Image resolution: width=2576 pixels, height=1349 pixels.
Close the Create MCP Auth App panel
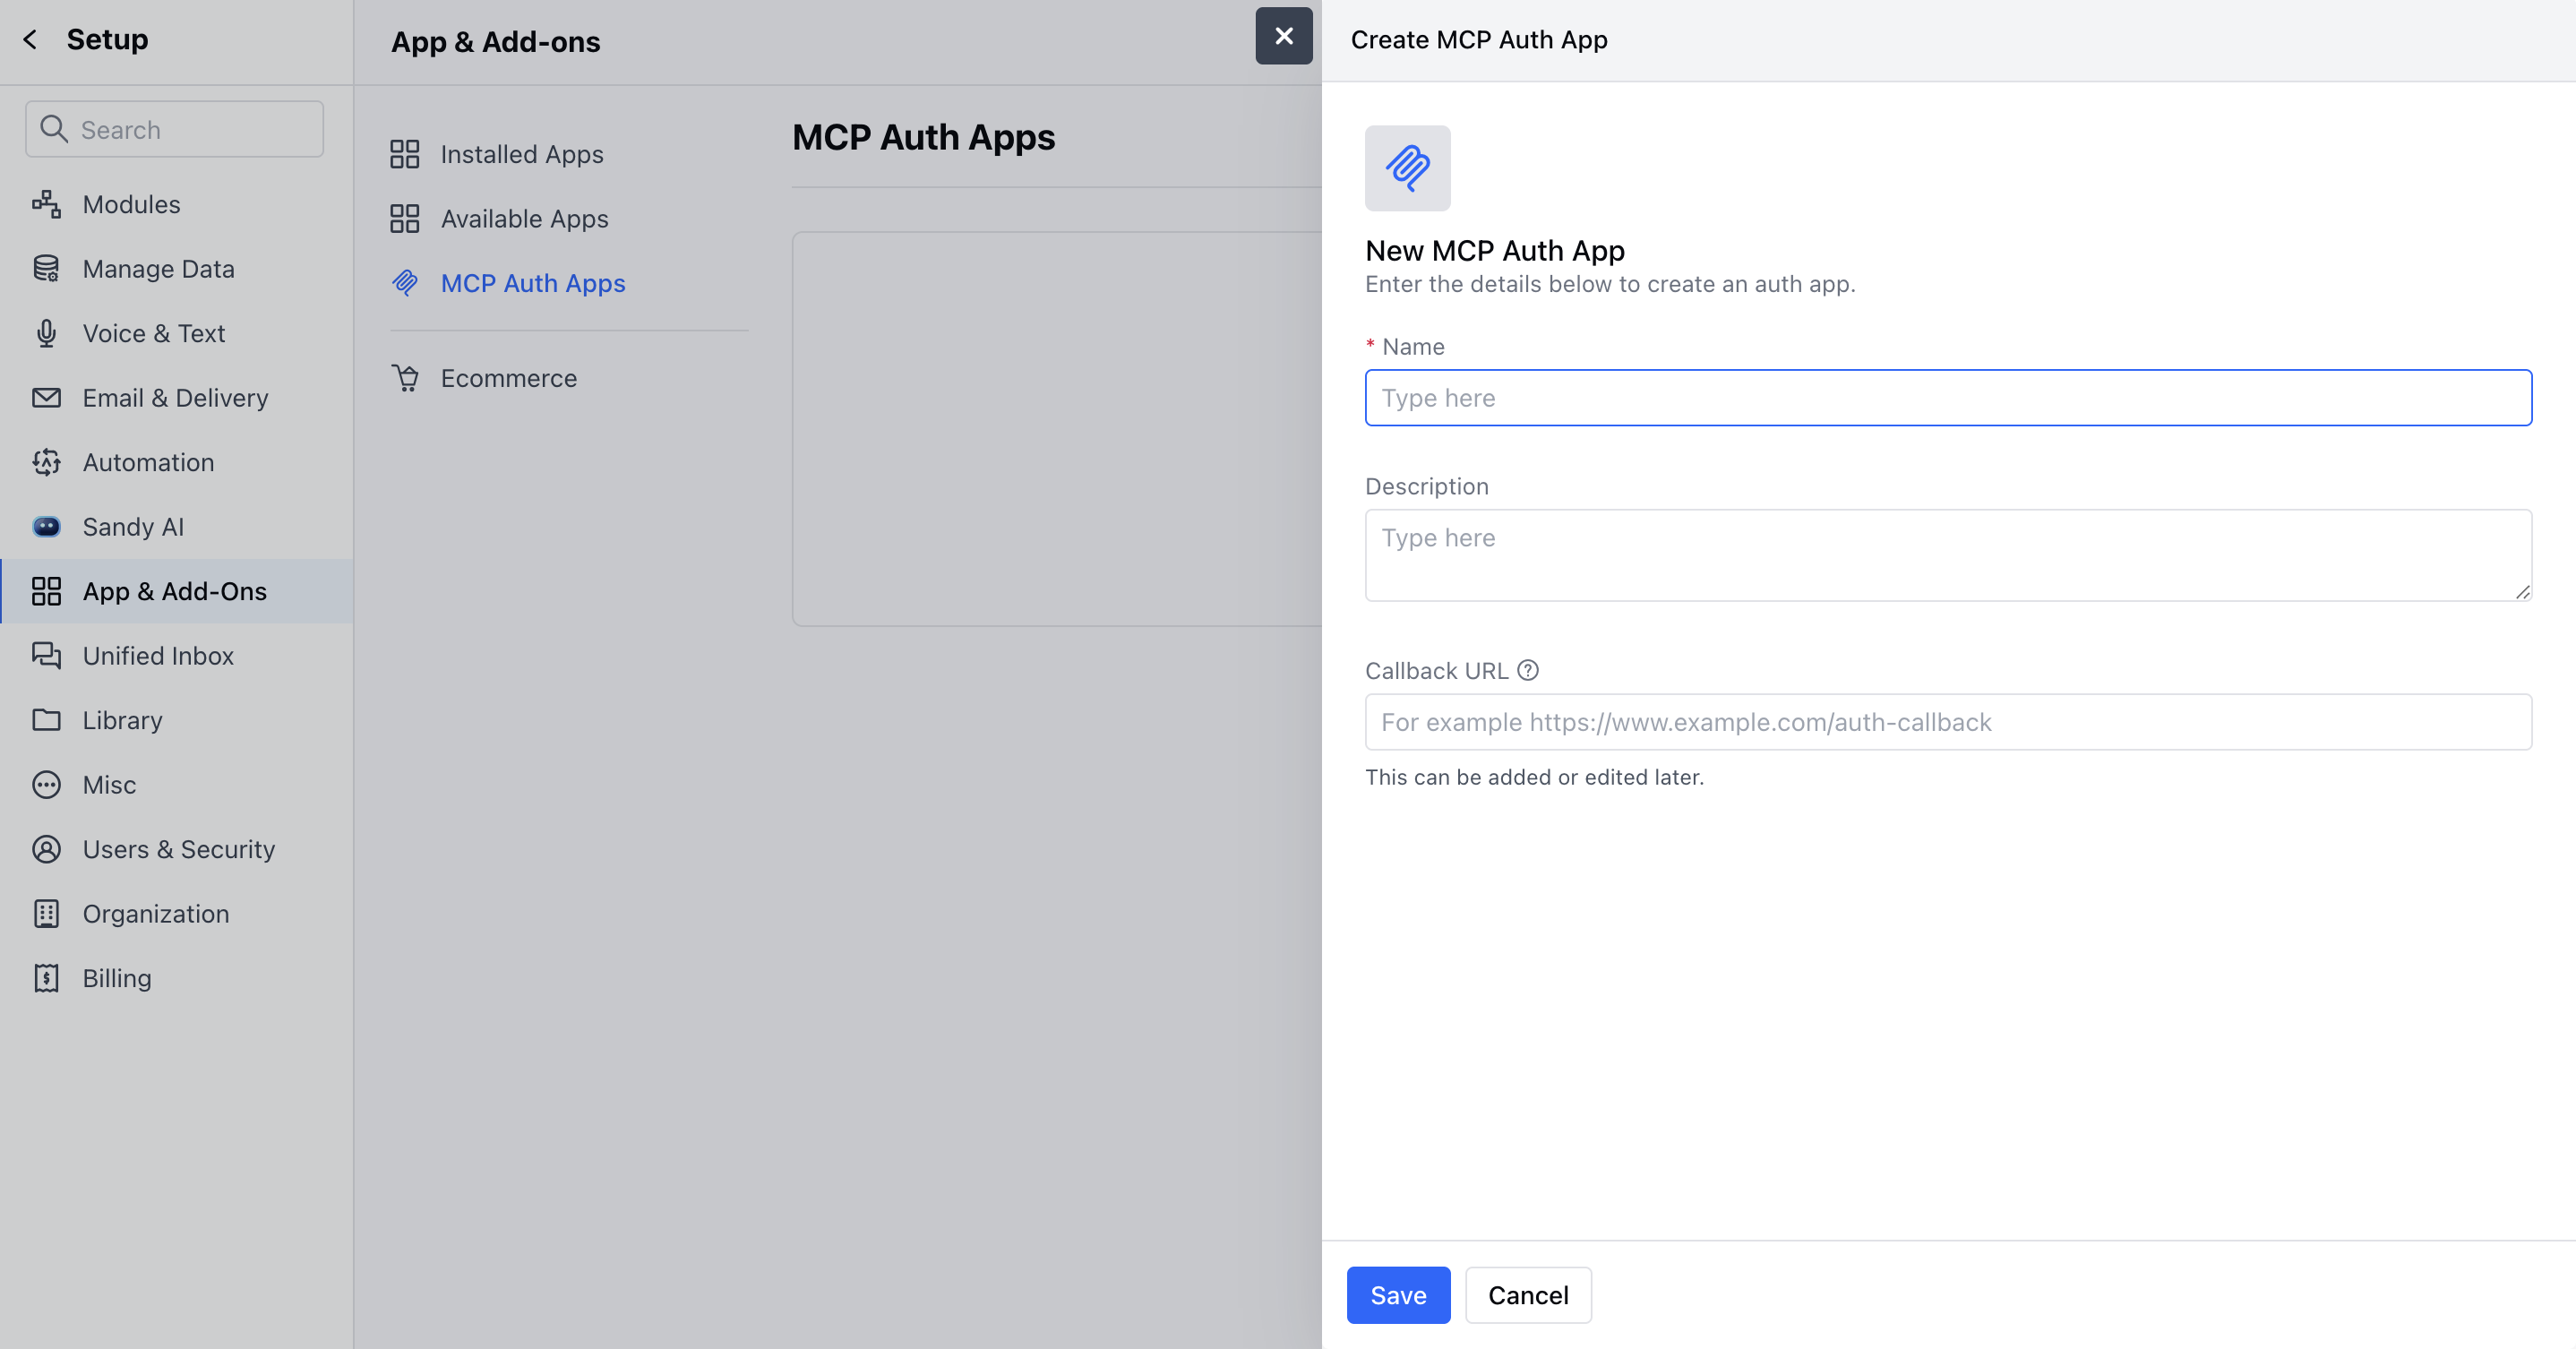click(1284, 36)
